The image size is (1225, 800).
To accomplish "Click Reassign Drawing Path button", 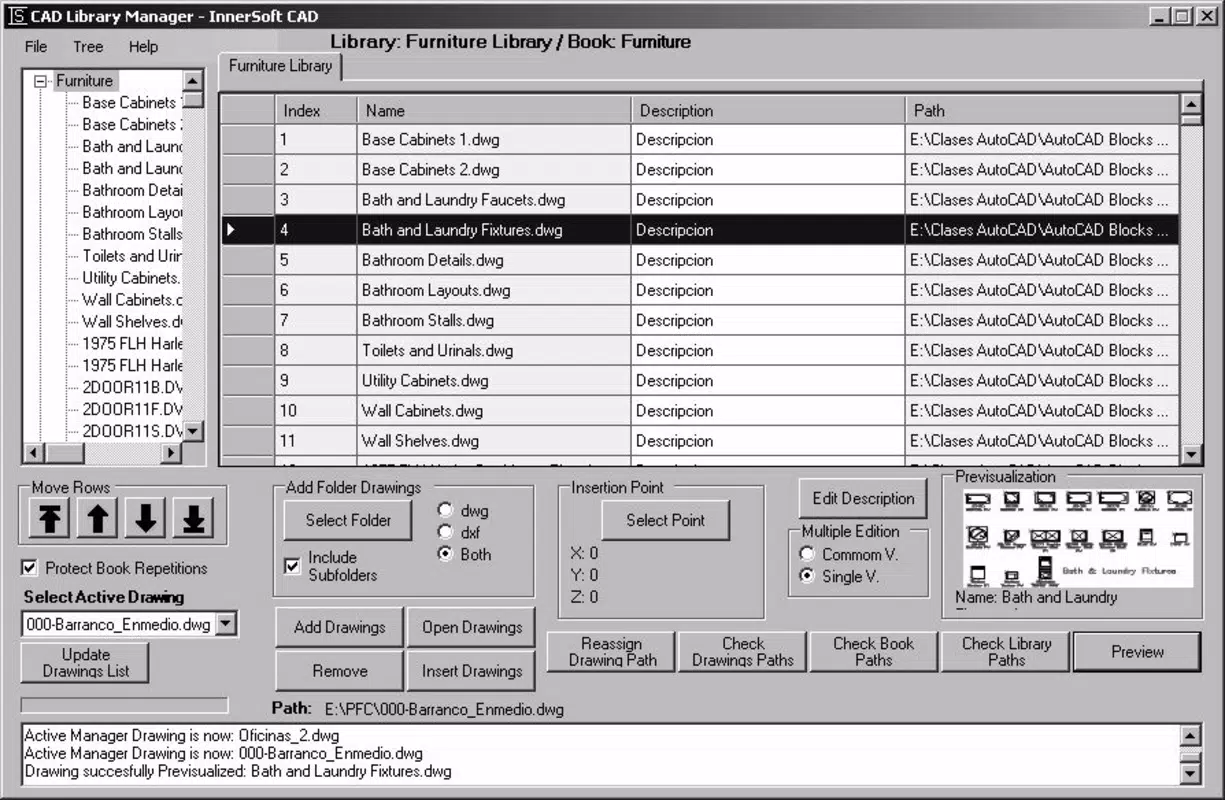I will click(611, 652).
